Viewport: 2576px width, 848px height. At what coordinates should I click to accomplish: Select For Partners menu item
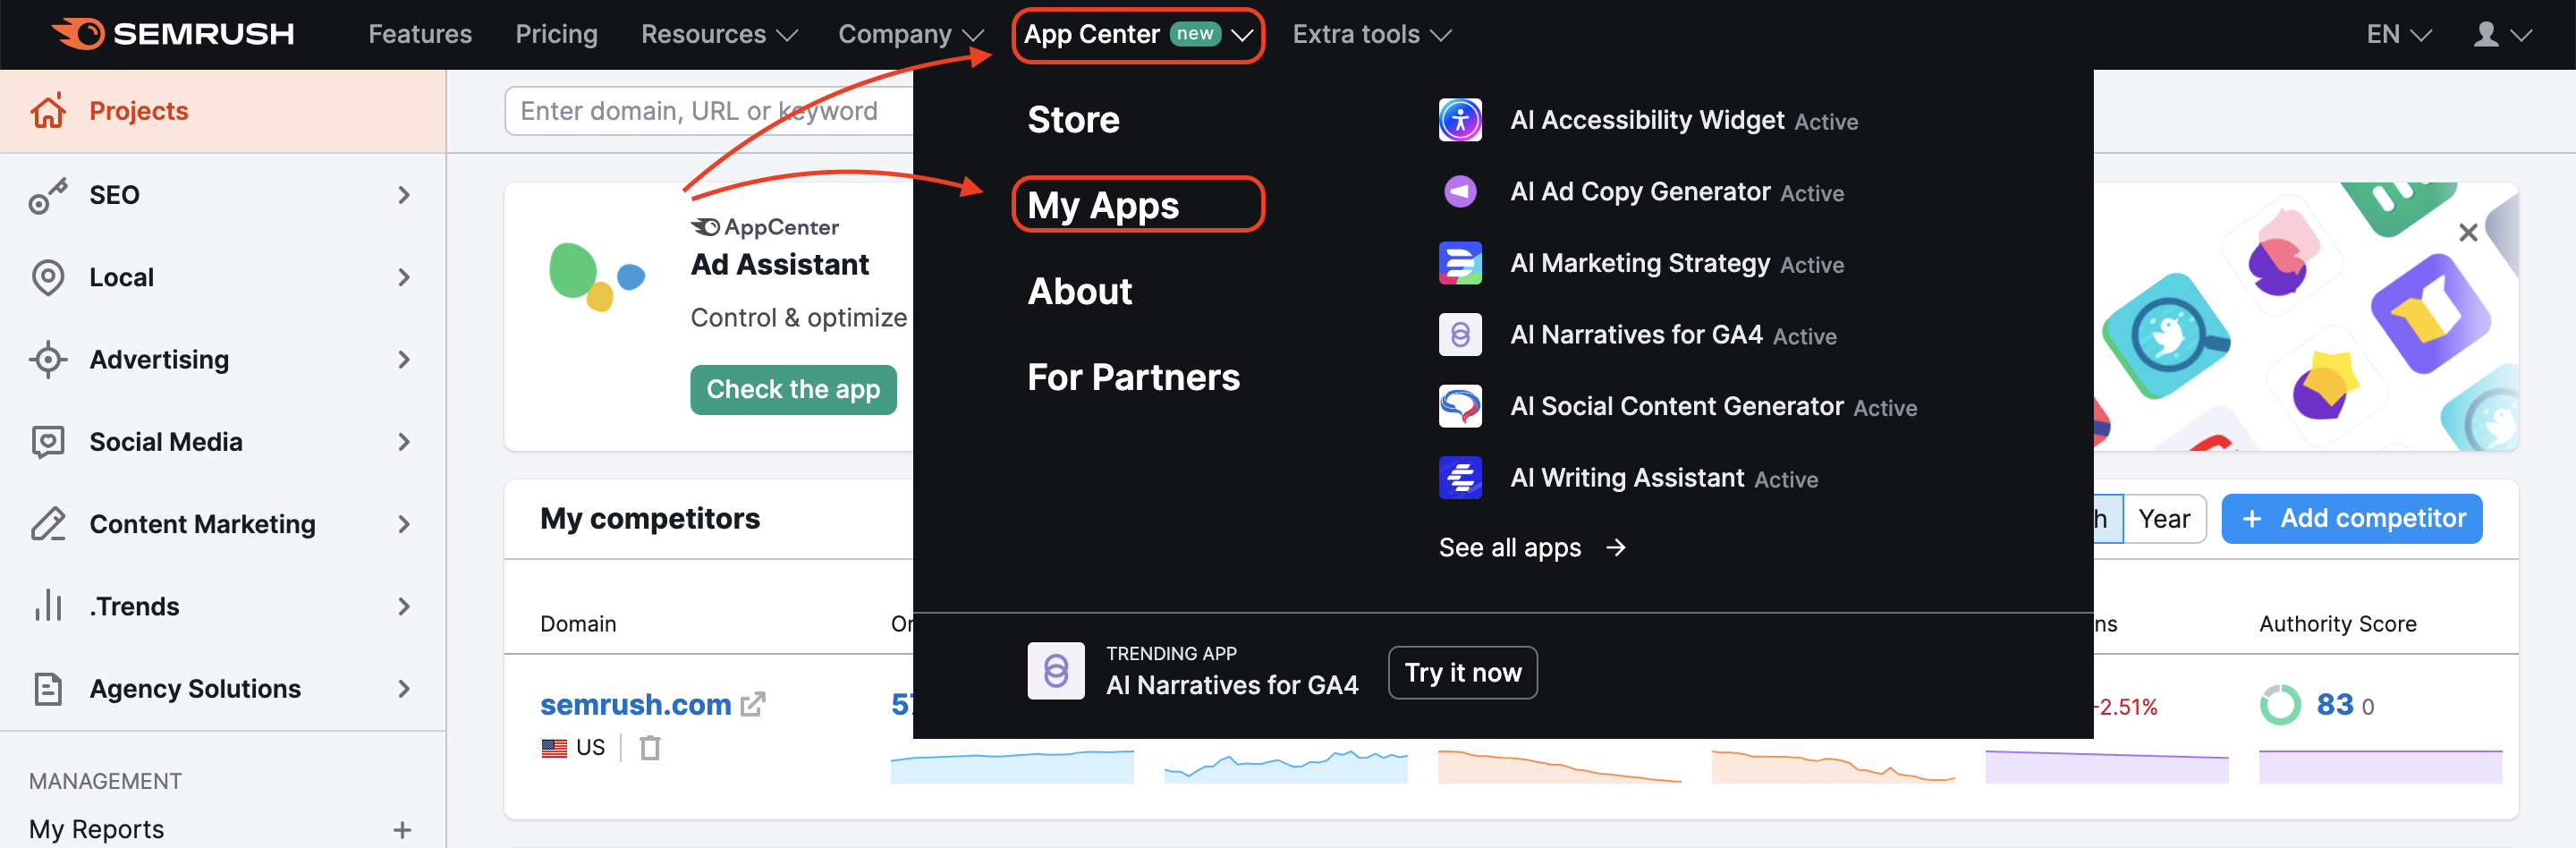(1133, 377)
